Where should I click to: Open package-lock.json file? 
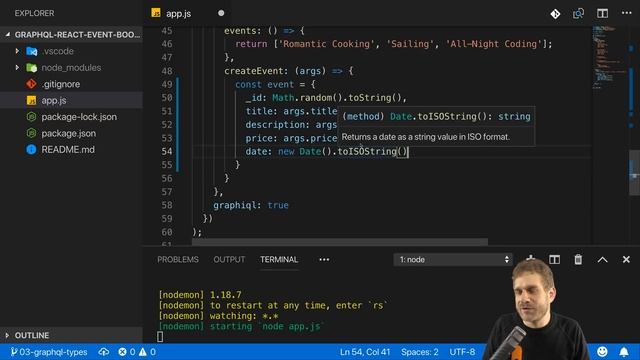[x=79, y=117]
